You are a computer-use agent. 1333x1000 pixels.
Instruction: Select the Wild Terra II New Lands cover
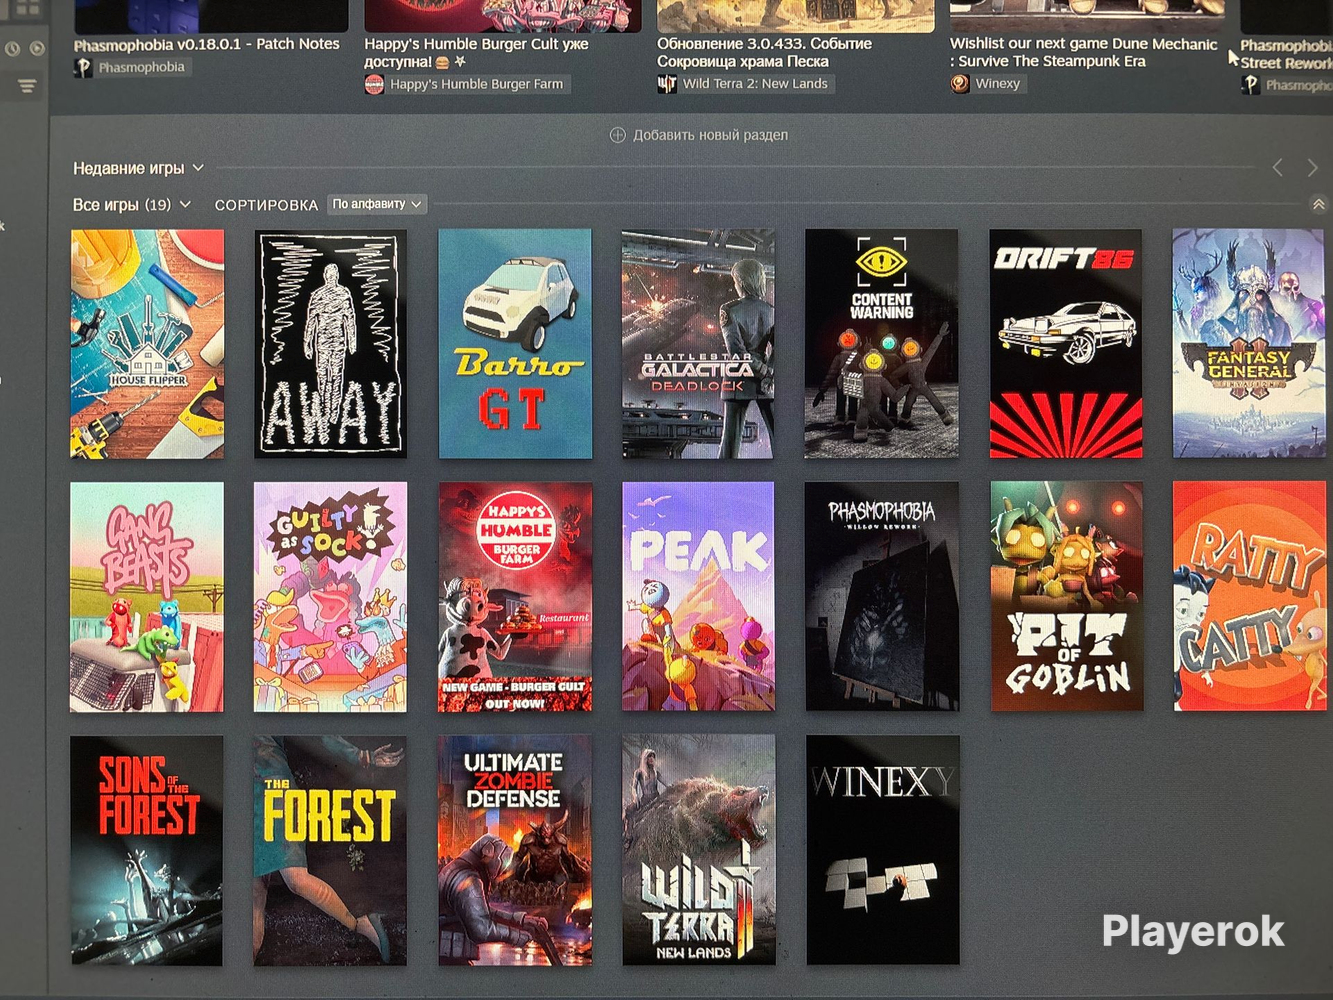[698, 851]
